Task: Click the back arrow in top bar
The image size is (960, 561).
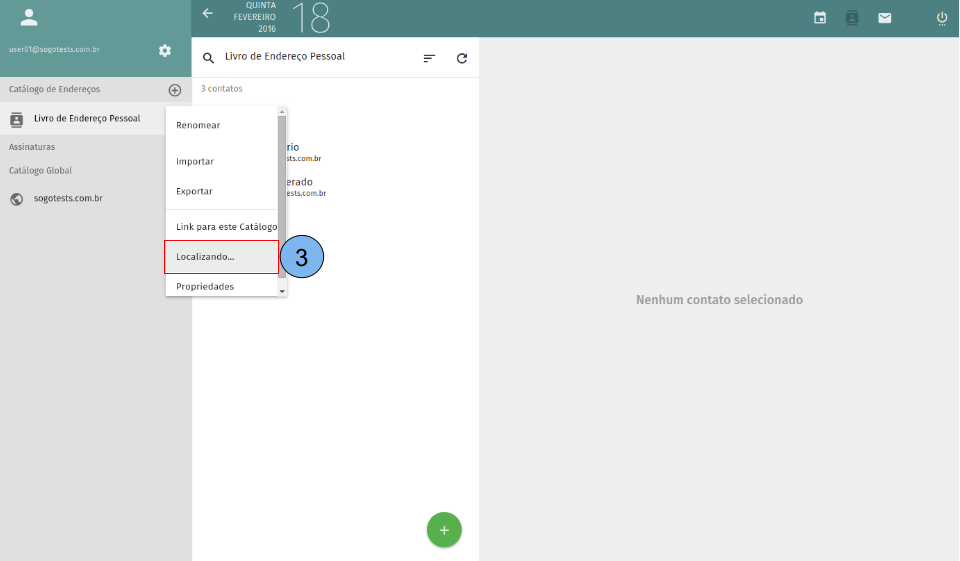Action: (x=208, y=14)
